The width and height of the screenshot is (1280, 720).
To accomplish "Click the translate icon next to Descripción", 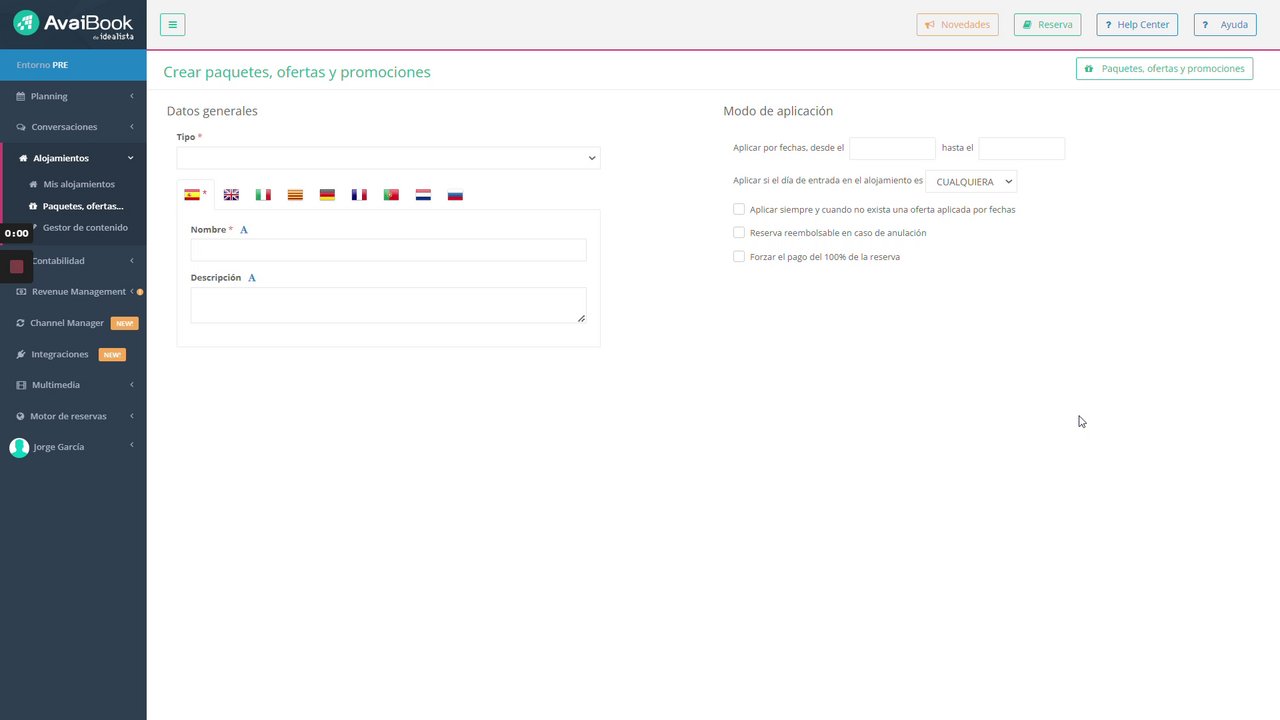I will [x=252, y=278].
